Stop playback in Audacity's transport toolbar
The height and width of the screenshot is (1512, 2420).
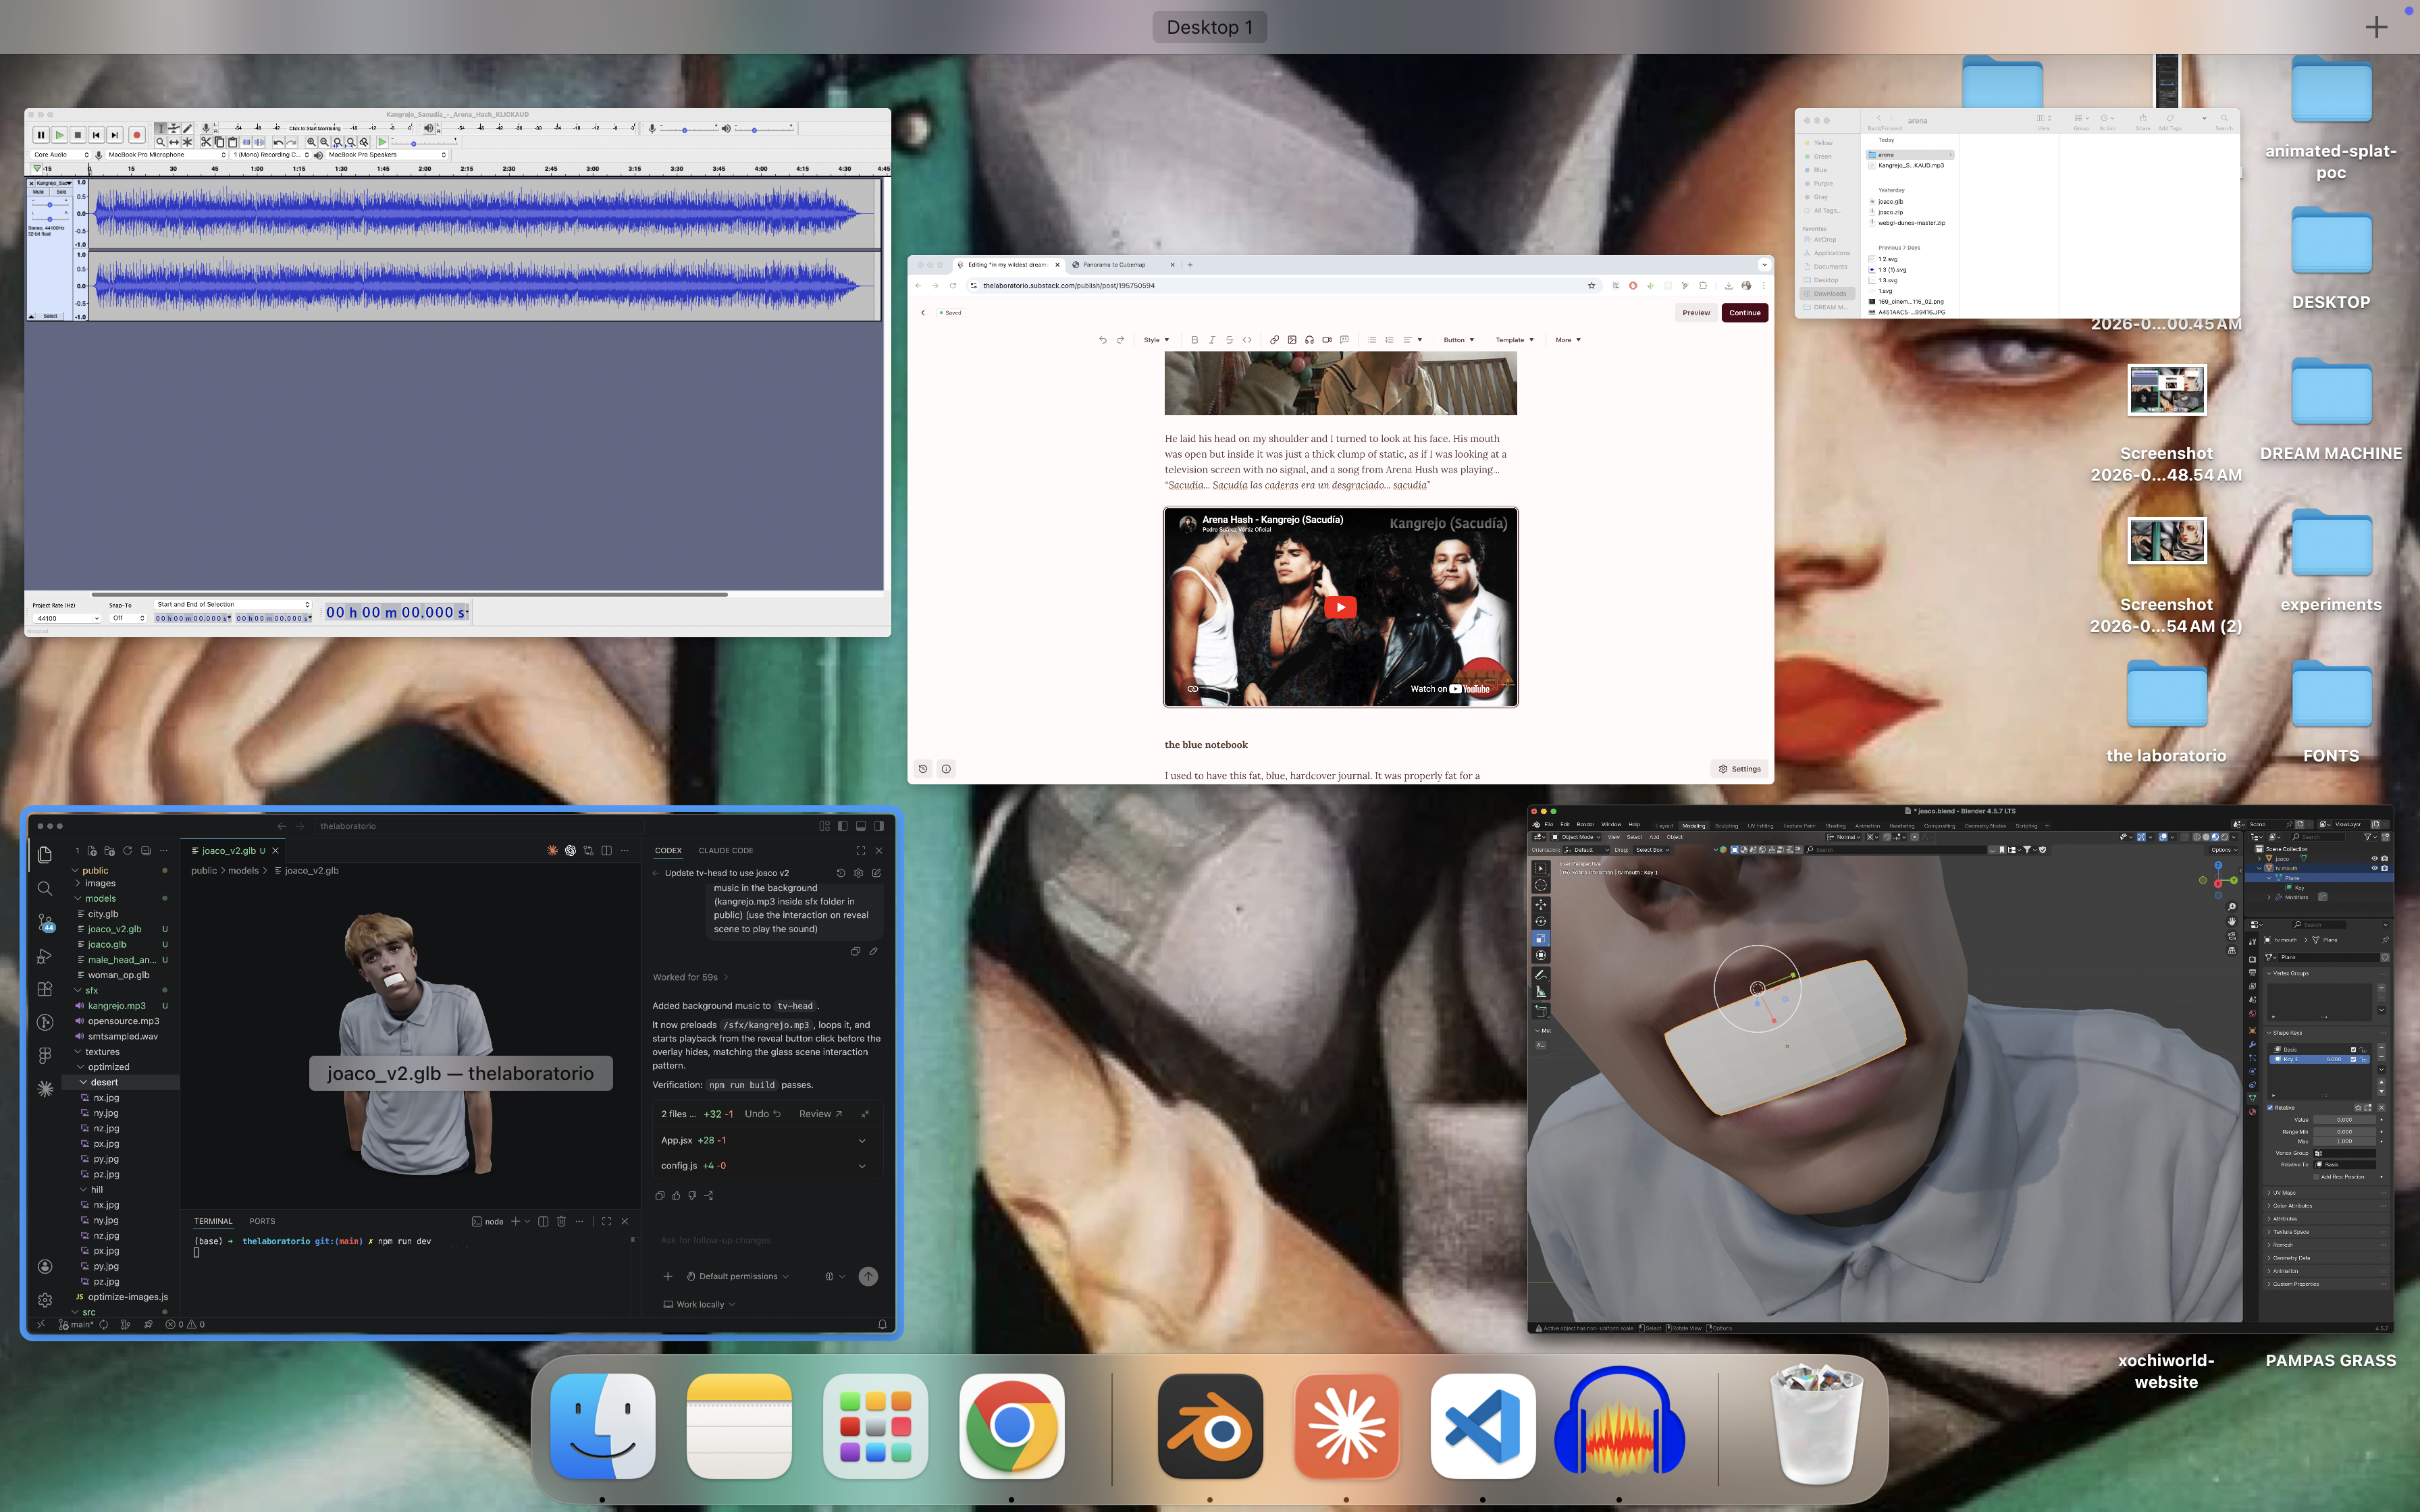click(78, 135)
